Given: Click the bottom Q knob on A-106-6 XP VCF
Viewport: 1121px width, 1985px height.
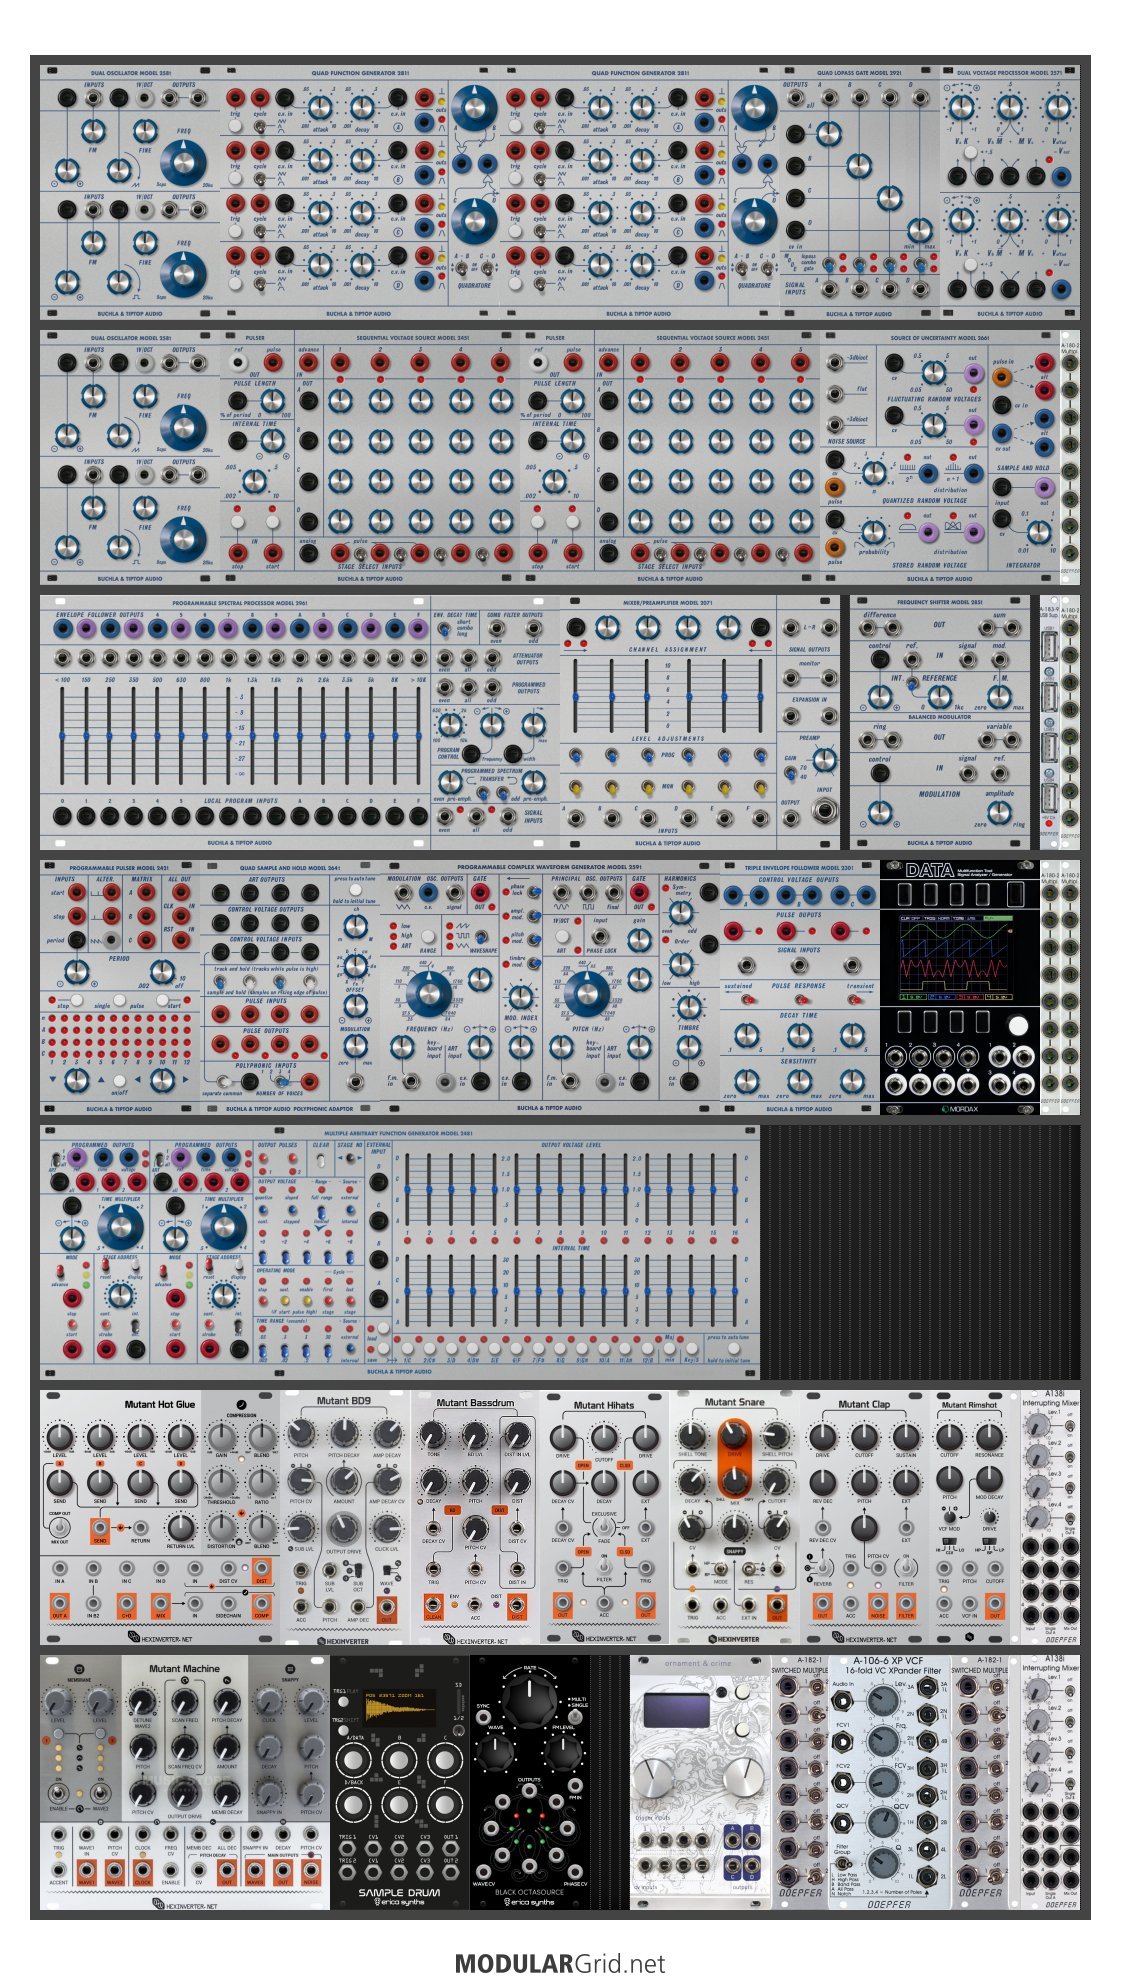Looking at the screenshot, I should pyautogui.click(x=882, y=1861).
